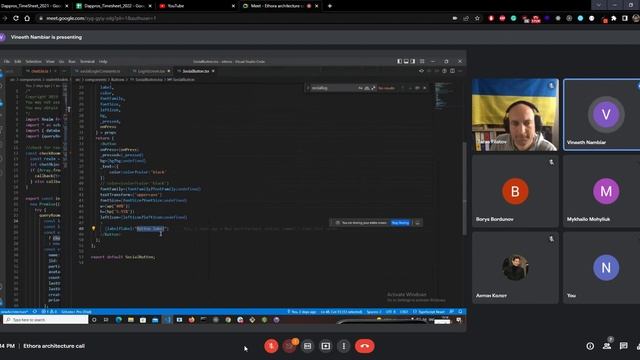Select Mykhailo Mohyliuk participant tile
Image resolution: width=640 pixels, height=360 pixels.
pos(602,191)
